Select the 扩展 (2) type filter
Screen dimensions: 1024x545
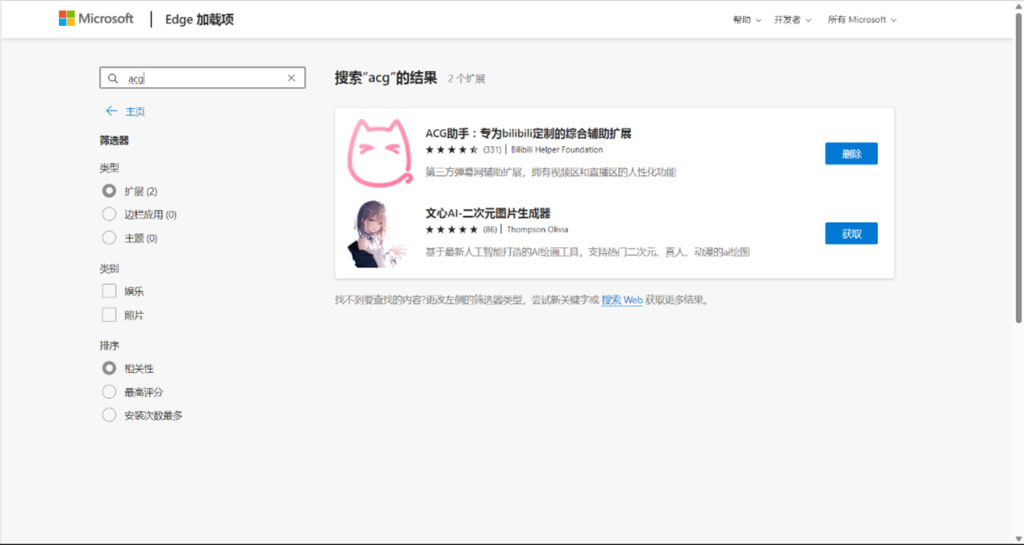pos(109,191)
